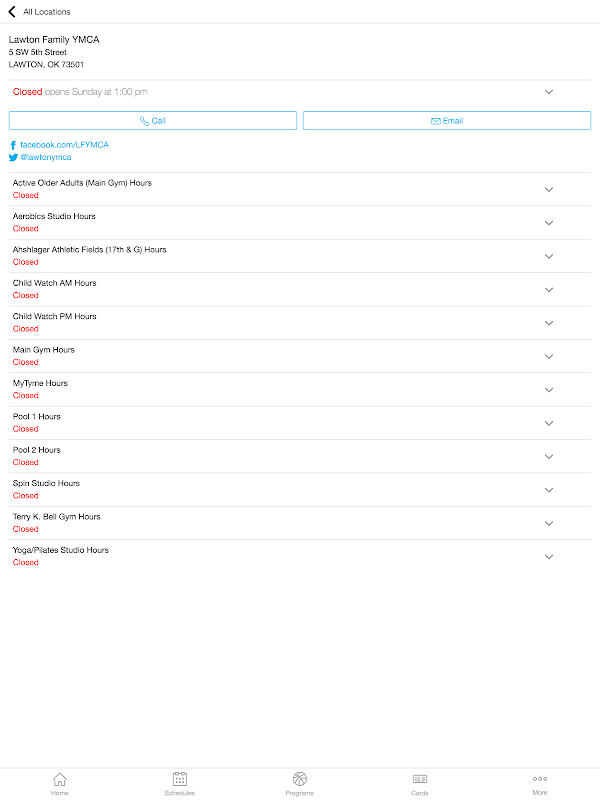Expand Terry K. Bell Gym Hours chevron
This screenshot has height=800, width=600.
click(549, 523)
